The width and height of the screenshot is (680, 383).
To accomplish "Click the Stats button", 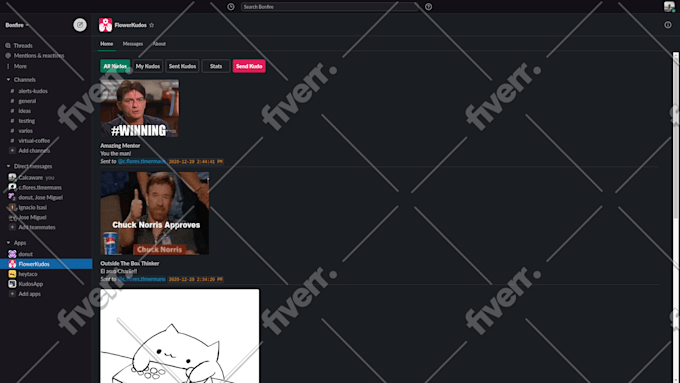I will coord(216,66).
